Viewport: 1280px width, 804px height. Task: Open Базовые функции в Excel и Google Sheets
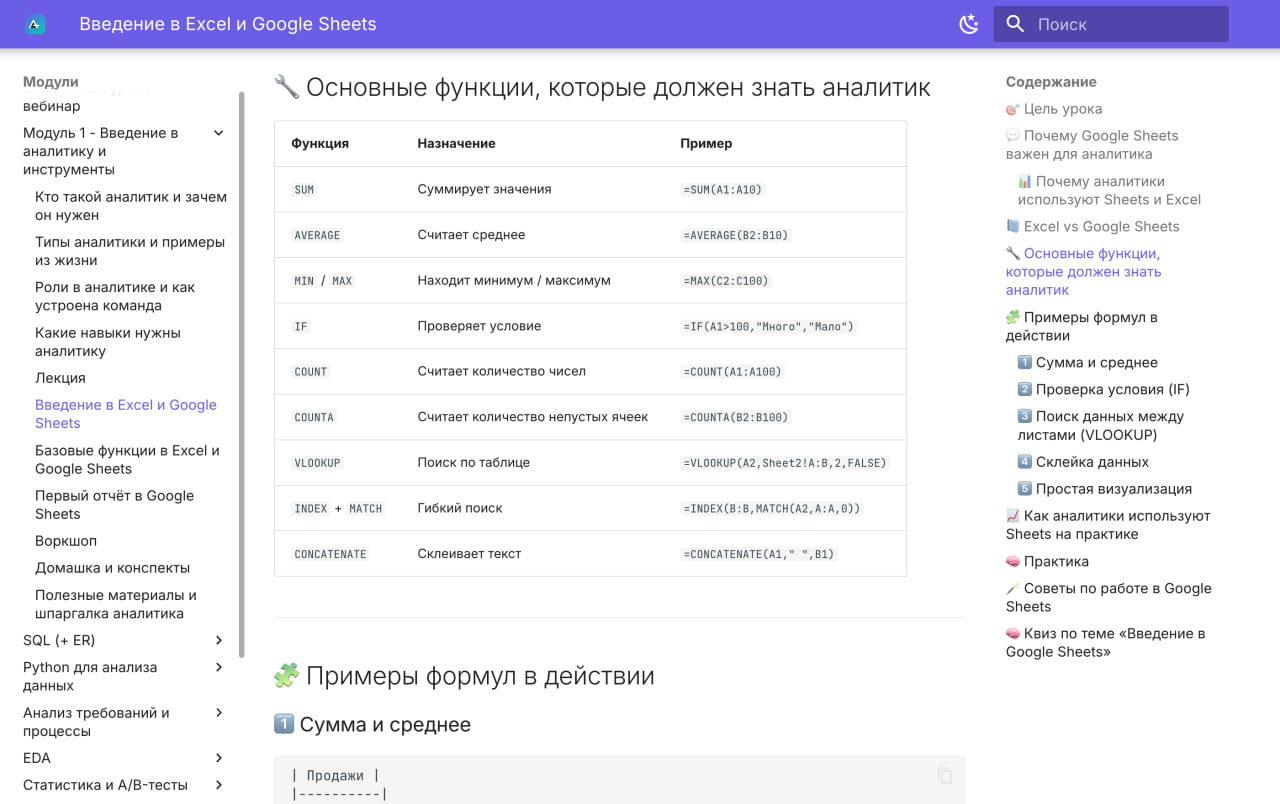click(127, 459)
